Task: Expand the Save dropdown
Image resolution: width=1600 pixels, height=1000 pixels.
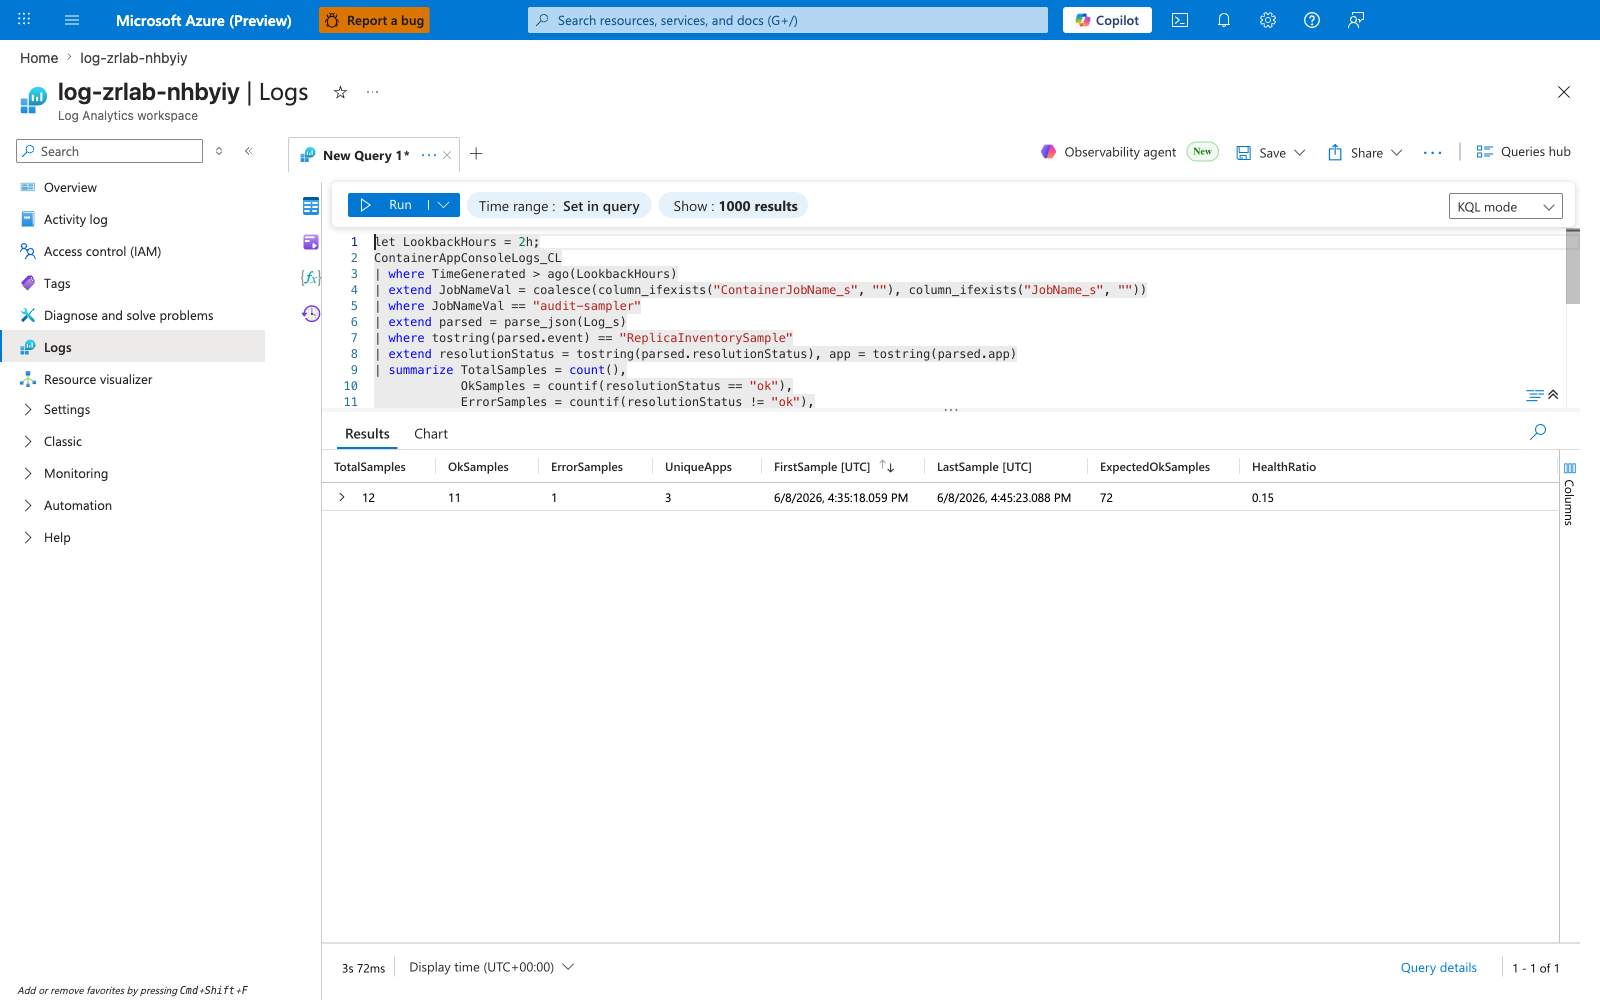Action: tap(1300, 153)
